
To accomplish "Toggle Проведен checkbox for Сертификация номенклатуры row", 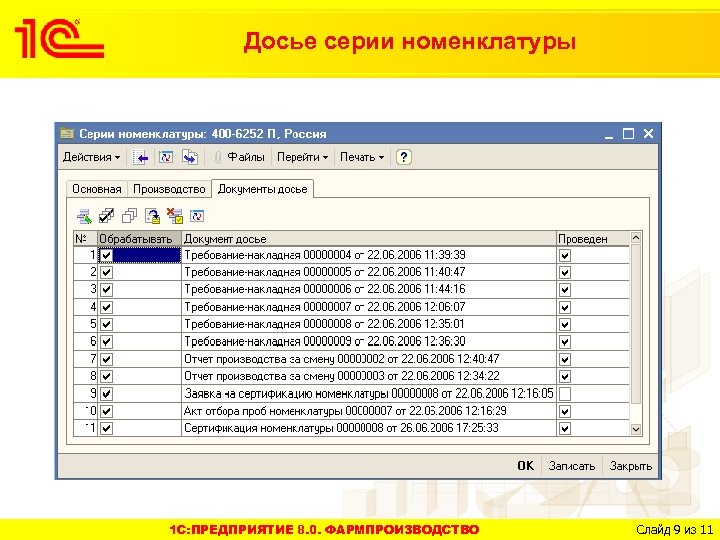I will point(565,428).
